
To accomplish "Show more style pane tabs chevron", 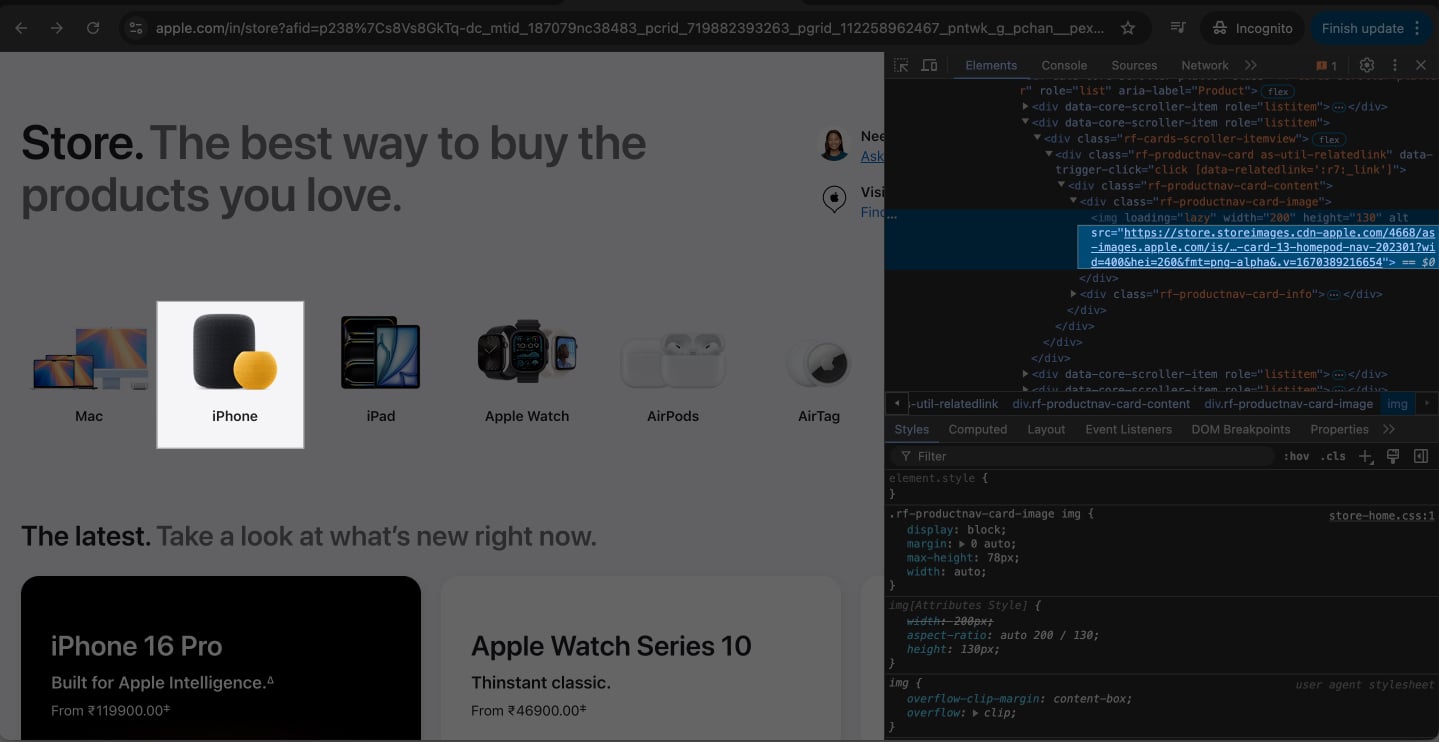I will click(1389, 429).
